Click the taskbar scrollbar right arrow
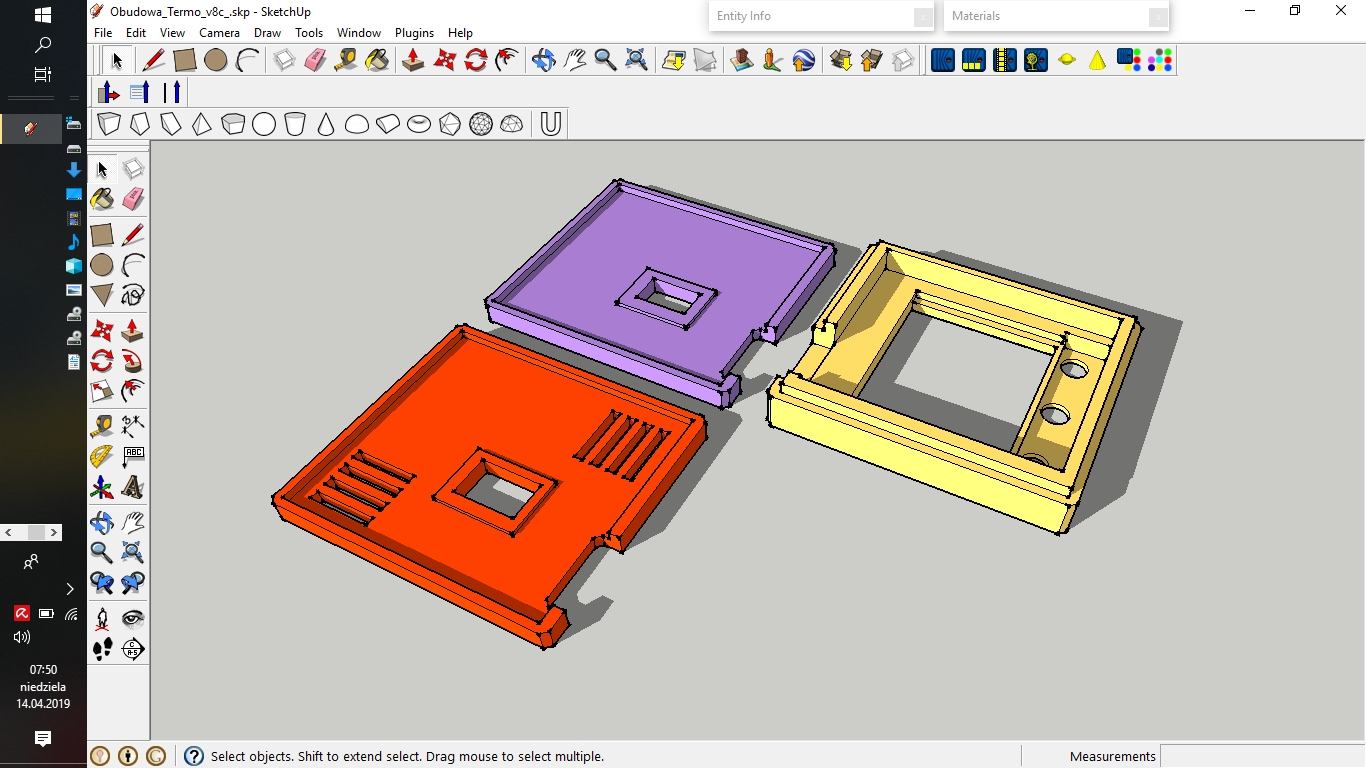 pyautogui.click(x=56, y=533)
